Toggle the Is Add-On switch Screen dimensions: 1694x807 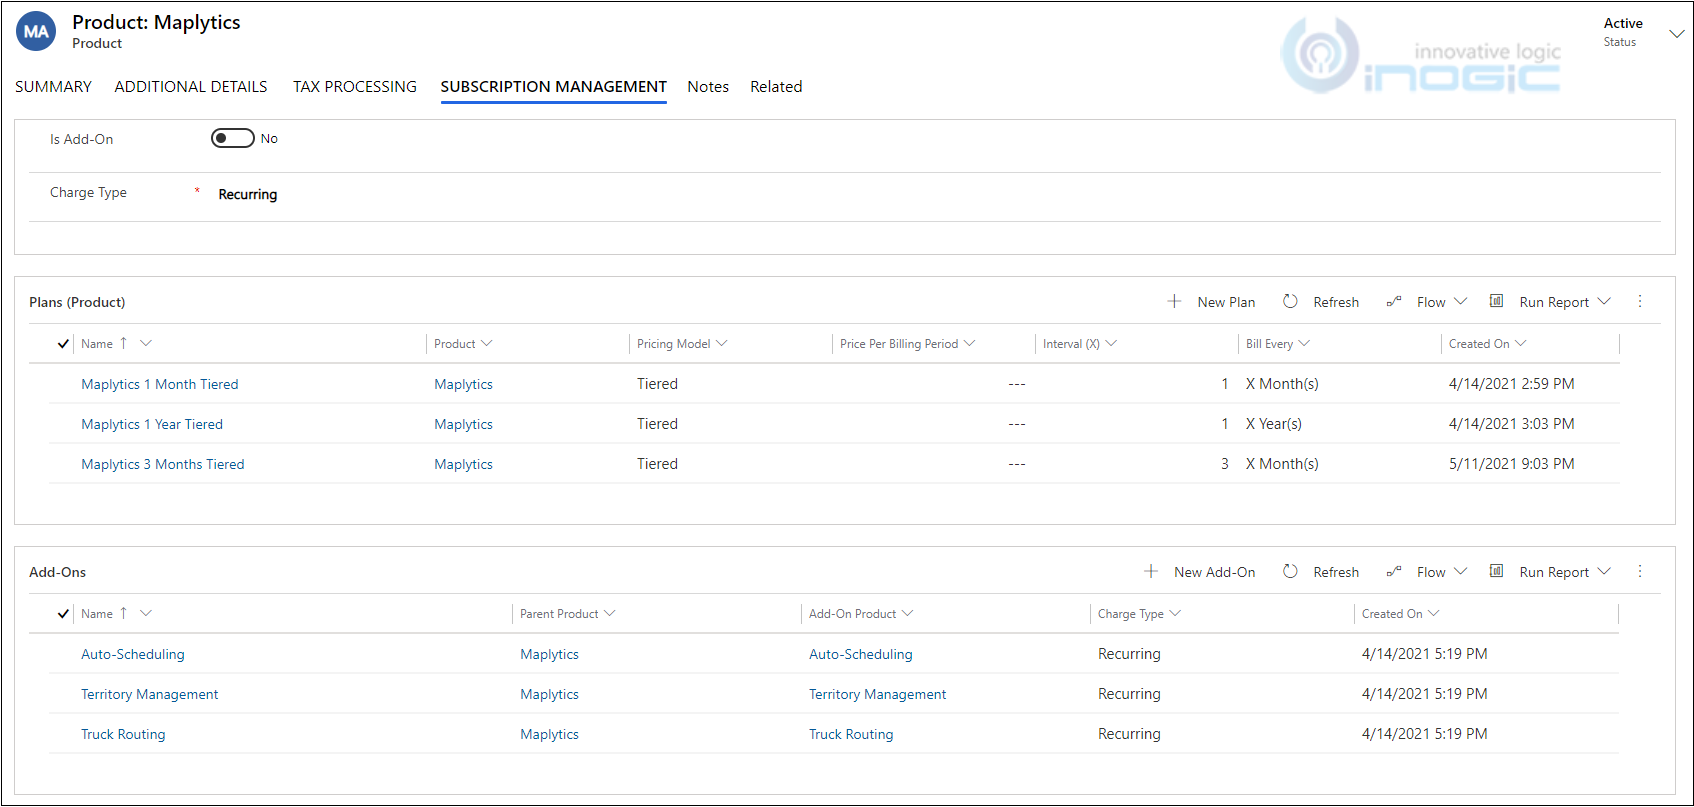[x=232, y=138]
